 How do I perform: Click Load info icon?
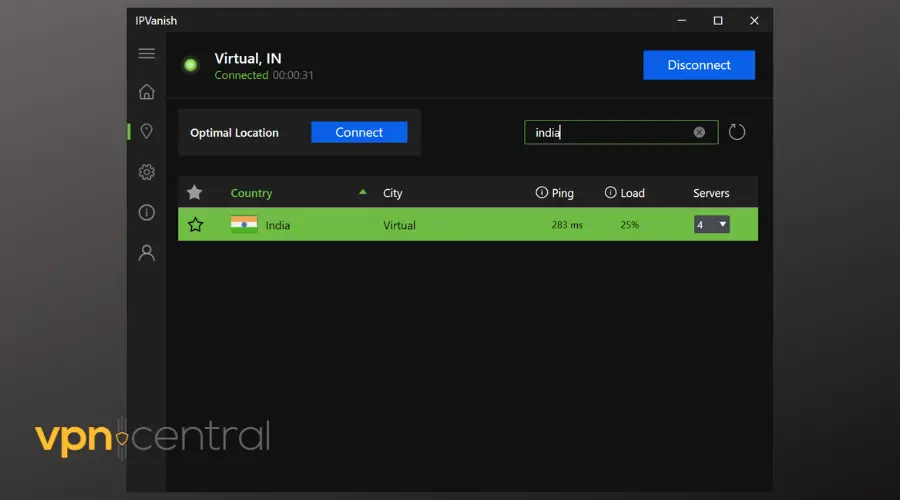click(x=610, y=192)
